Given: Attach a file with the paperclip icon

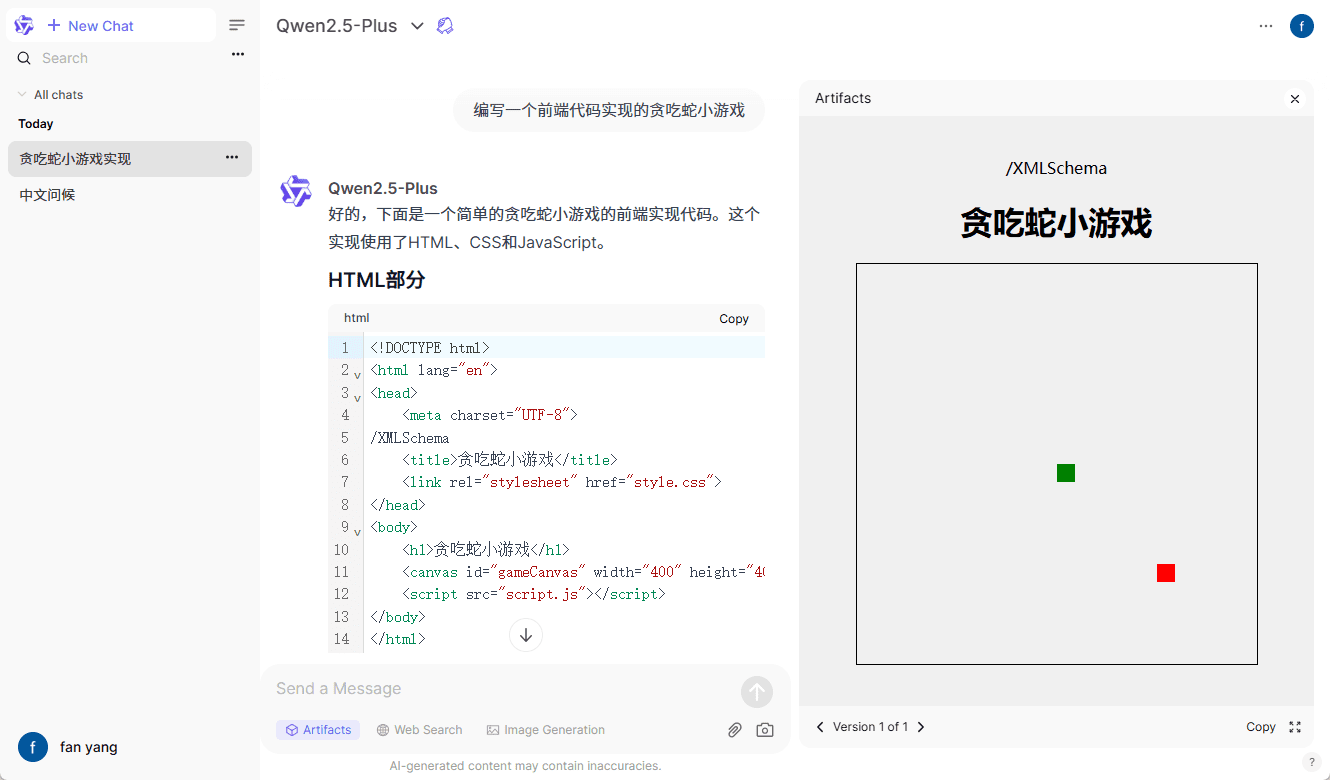Looking at the screenshot, I should coord(735,730).
